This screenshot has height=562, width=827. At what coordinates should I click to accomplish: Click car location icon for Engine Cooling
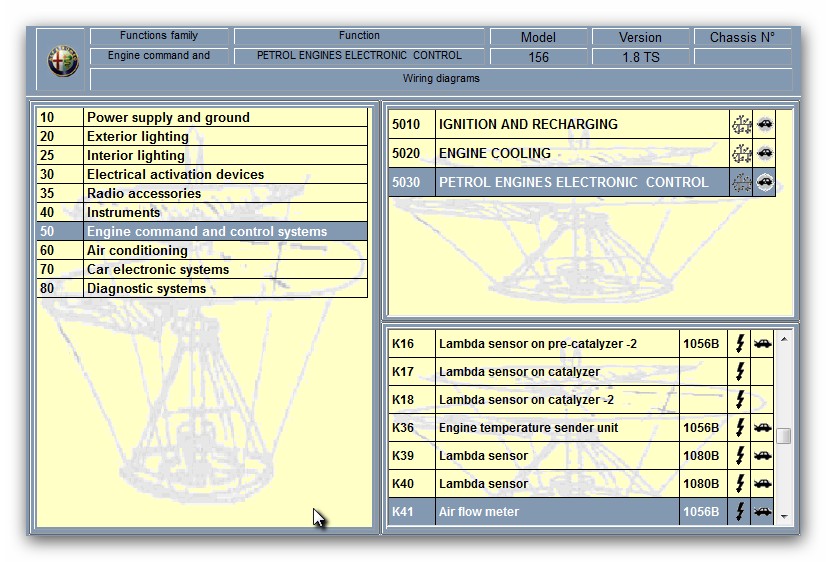(x=765, y=154)
